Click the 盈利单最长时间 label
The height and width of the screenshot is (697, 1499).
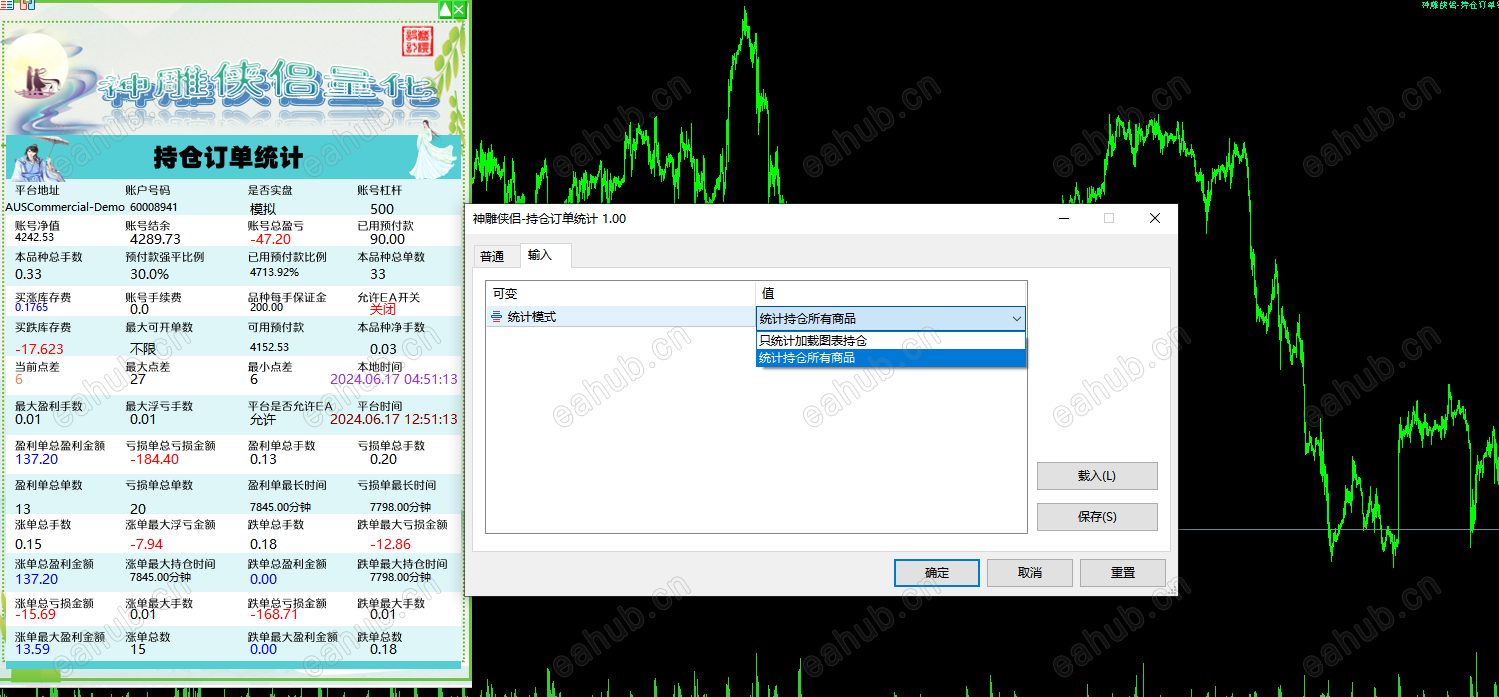point(287,485)
